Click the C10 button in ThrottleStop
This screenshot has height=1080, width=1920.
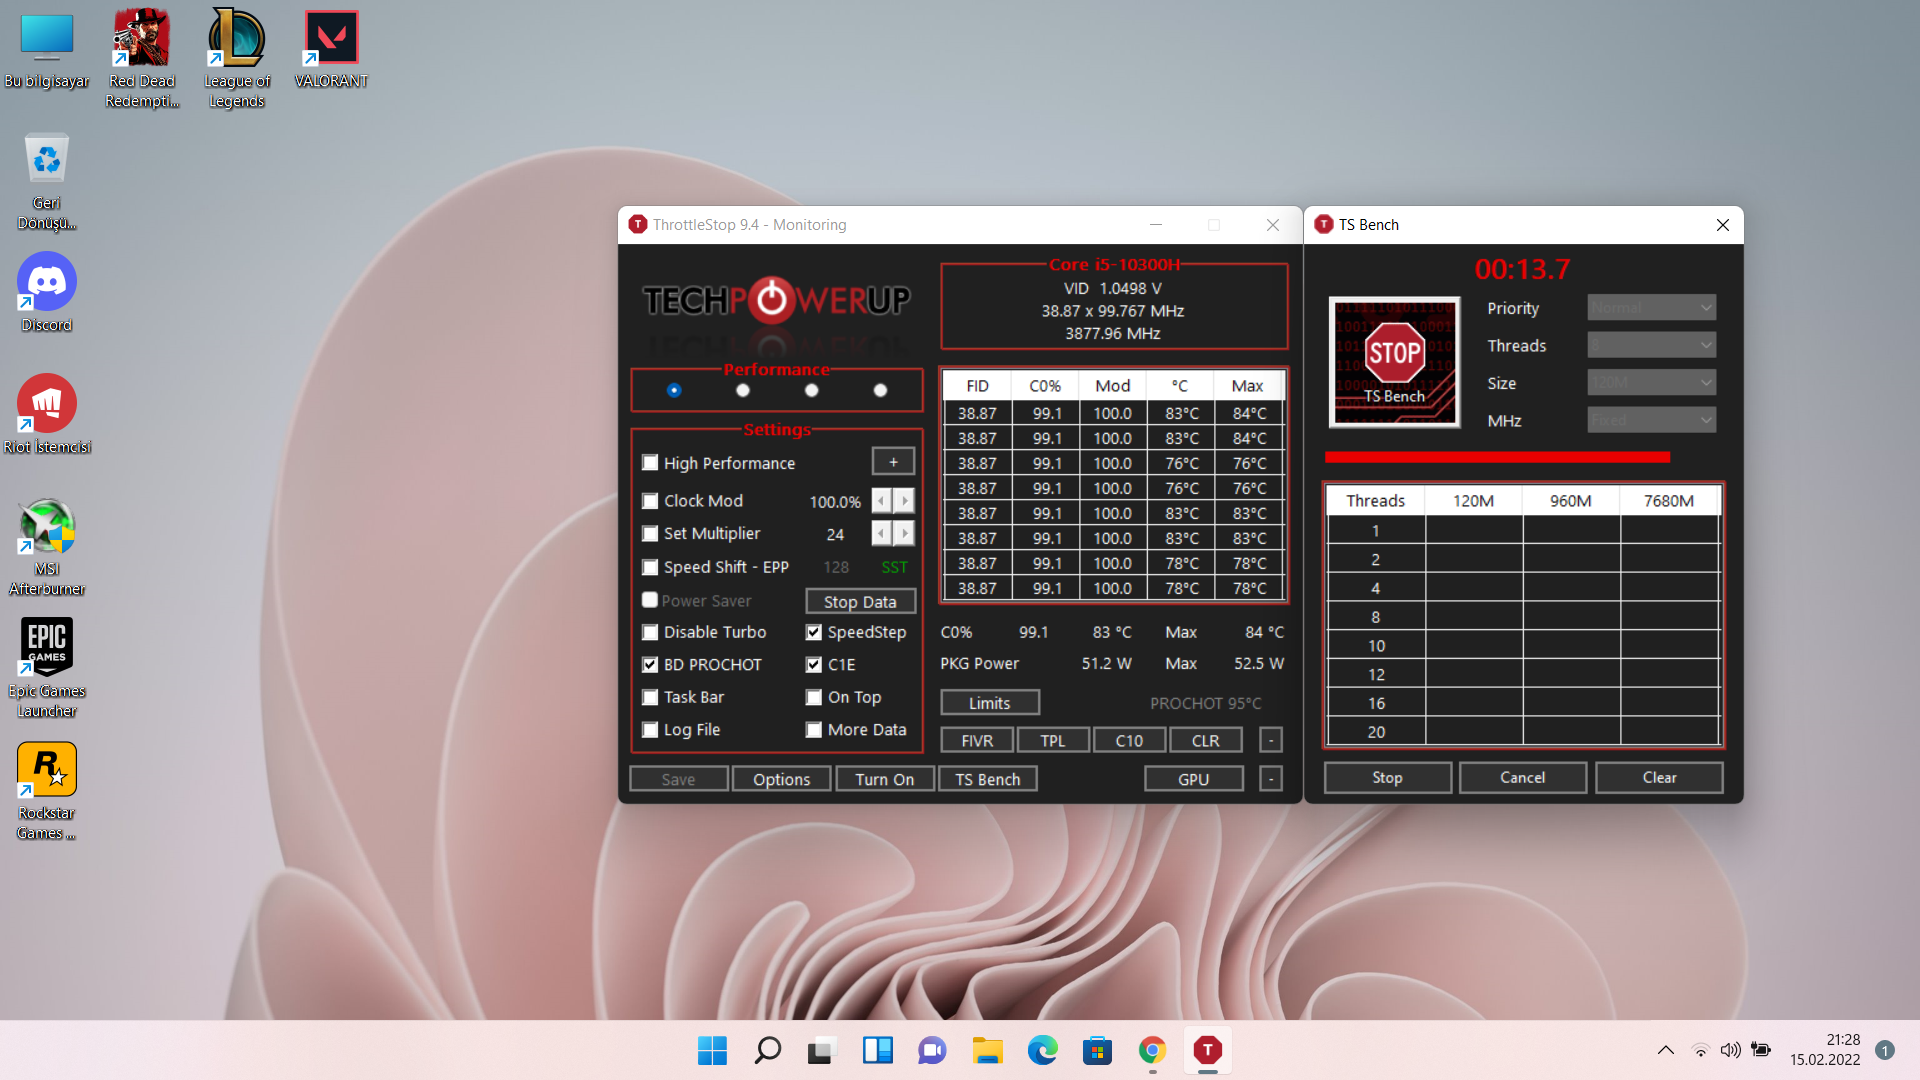coord(1127,740)
